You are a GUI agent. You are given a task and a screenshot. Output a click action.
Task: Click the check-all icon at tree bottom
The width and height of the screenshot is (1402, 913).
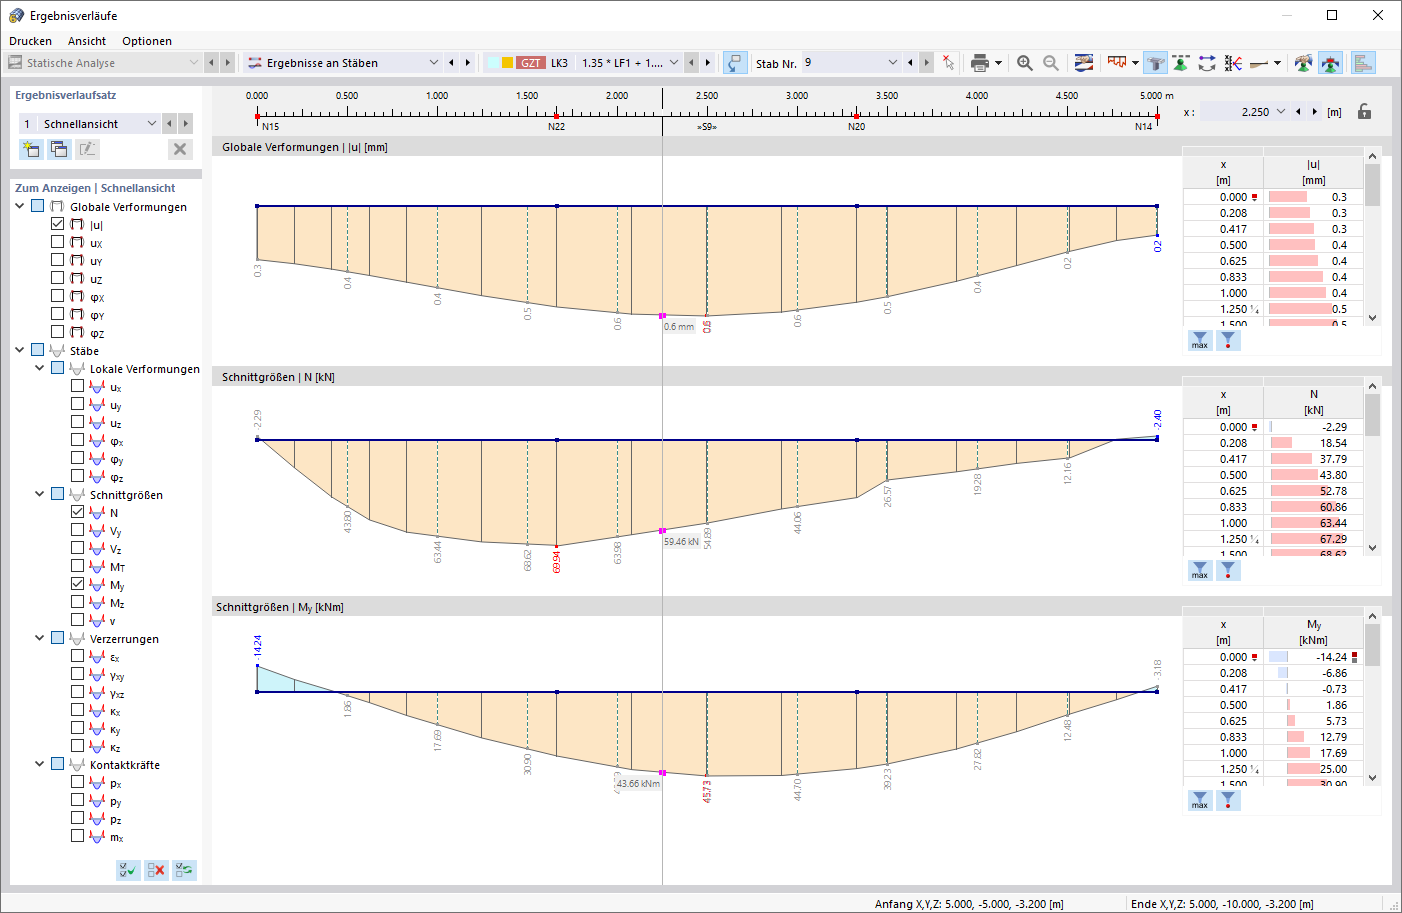pyautogui.click(x=128, y=870)
